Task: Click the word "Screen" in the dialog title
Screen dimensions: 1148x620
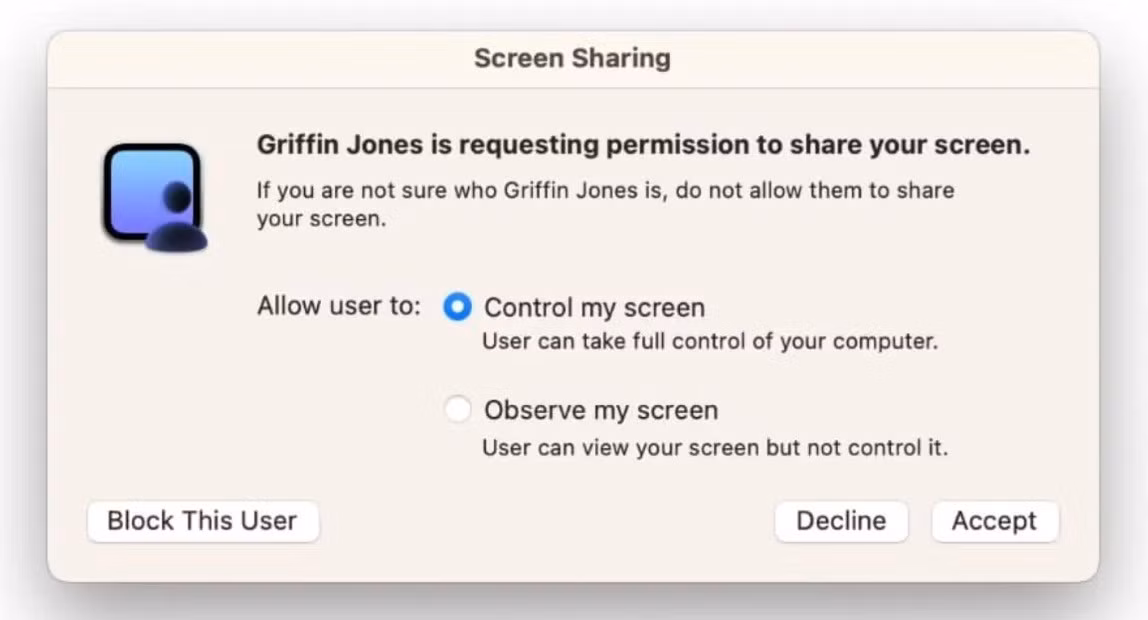Action: [x=519, y=58]
